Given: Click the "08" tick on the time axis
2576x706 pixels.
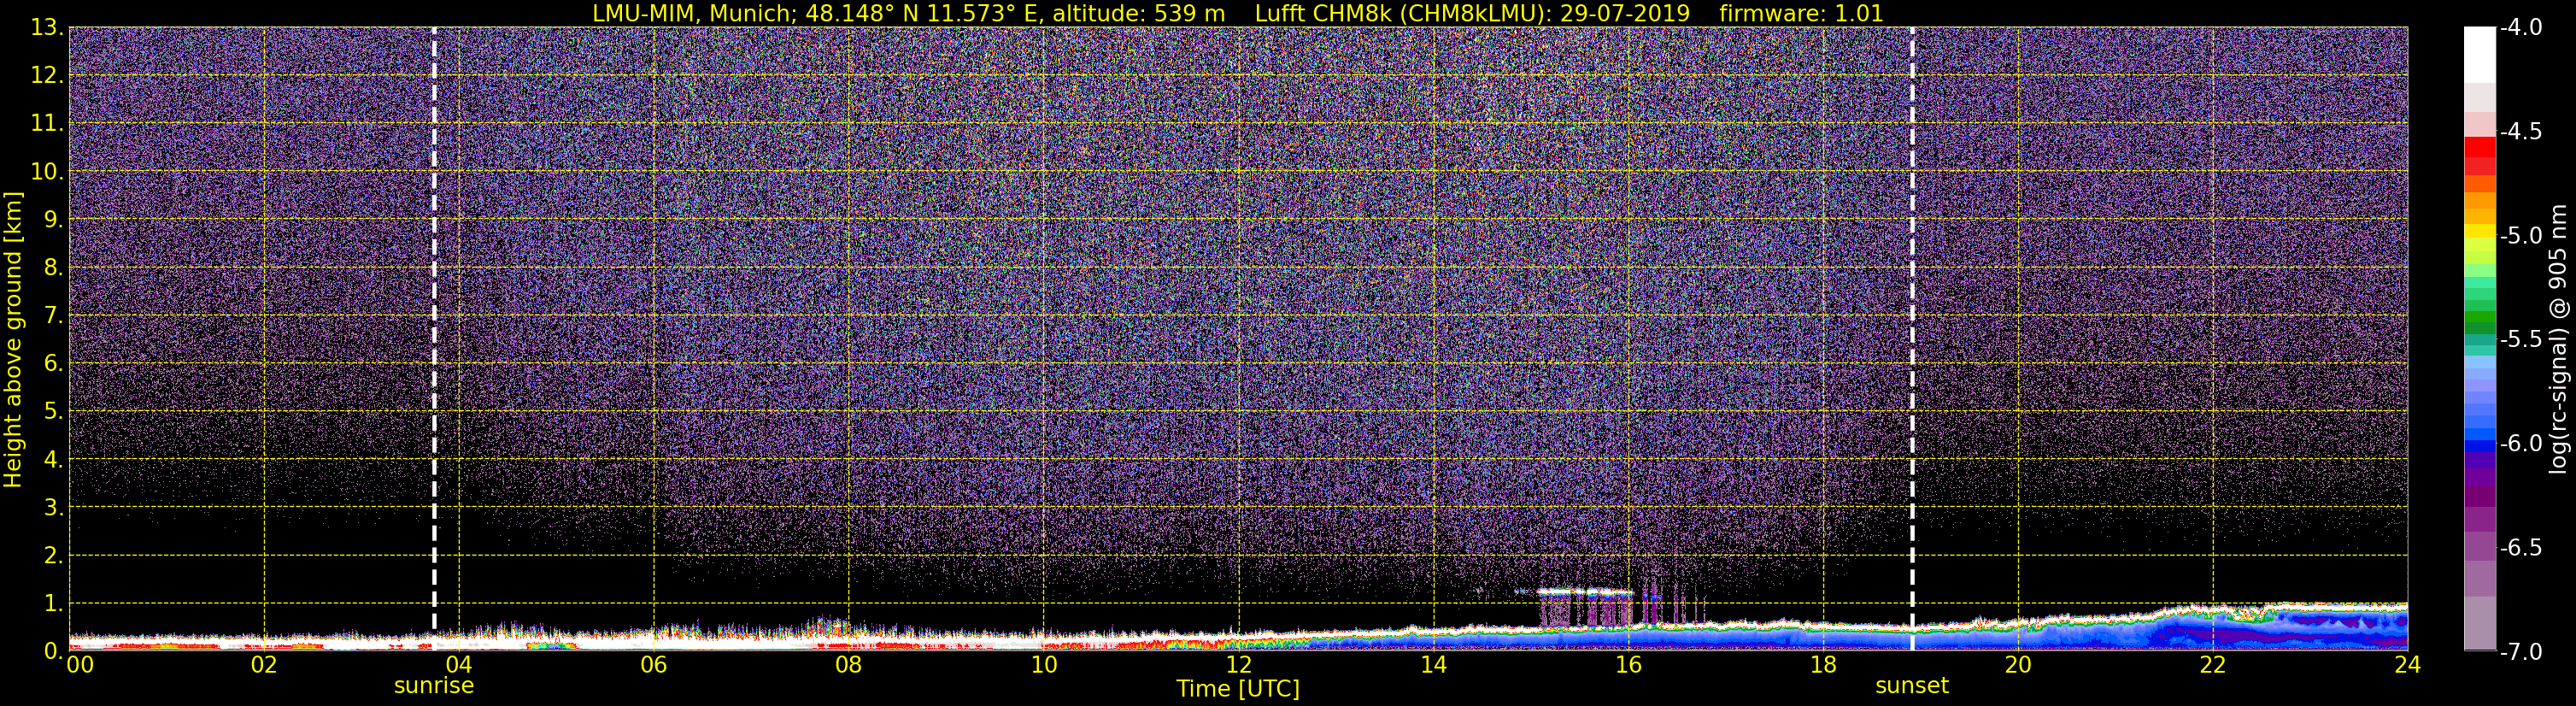Looking at the screenshot, I should tap(849, 665).
